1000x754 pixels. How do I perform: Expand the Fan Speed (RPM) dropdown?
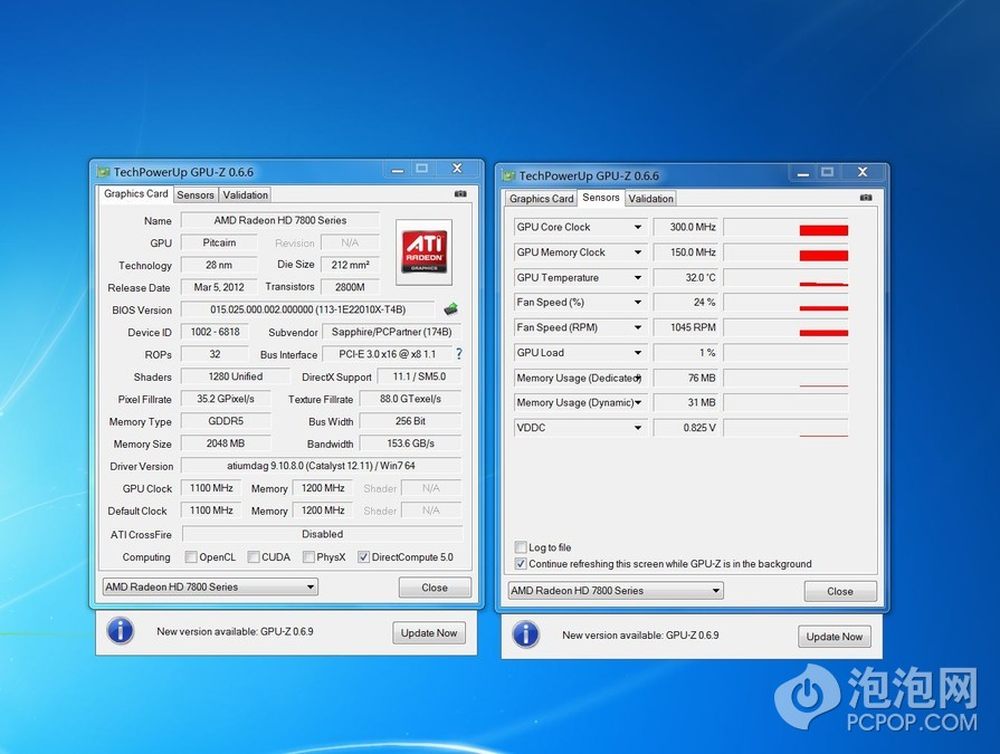click(x=637, y=328)
